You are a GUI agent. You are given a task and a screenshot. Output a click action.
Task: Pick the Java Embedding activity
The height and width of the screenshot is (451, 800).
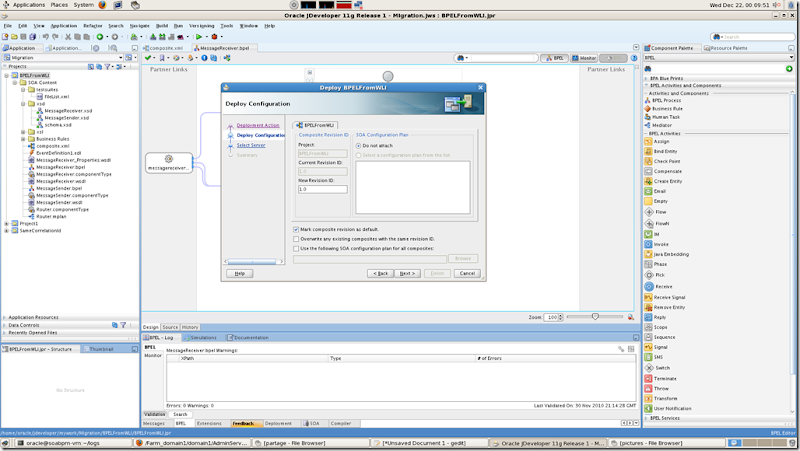pos(648,254)
